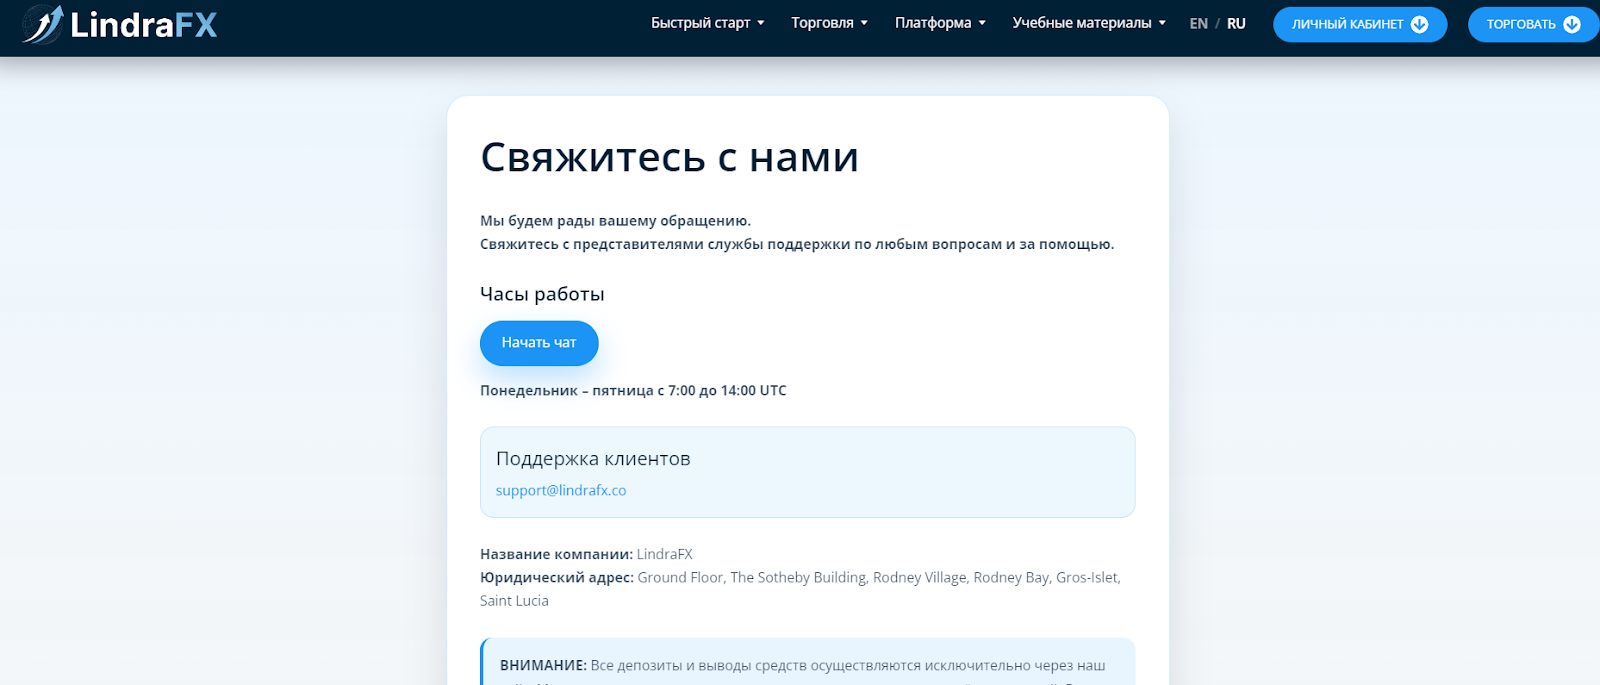Click the ТОРГОВАТЬ button
The image size is (1600, 685).
1533,24
